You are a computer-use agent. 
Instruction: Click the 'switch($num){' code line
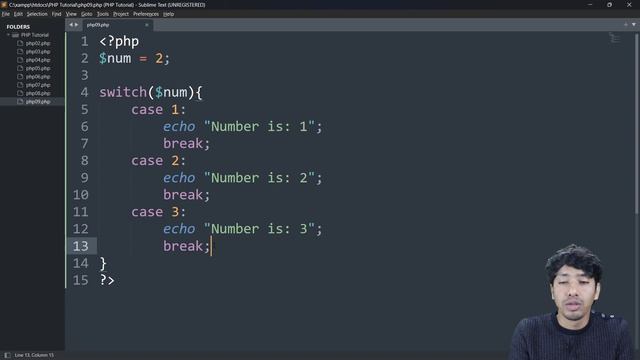[x=151, y=92]
